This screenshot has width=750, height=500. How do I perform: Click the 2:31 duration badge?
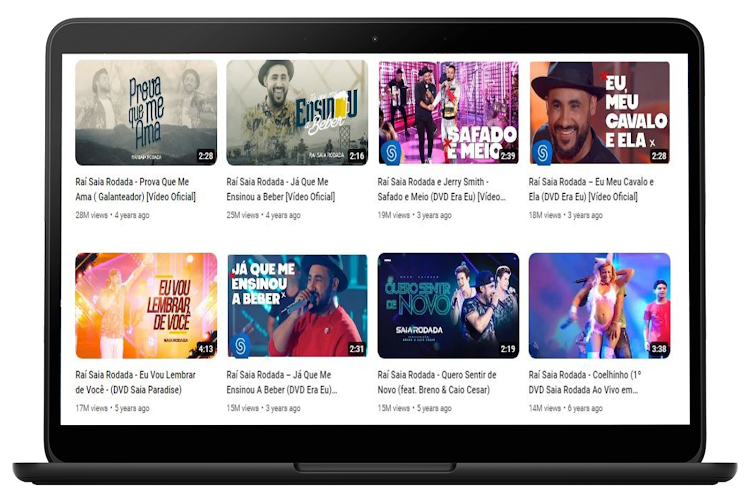357,349
